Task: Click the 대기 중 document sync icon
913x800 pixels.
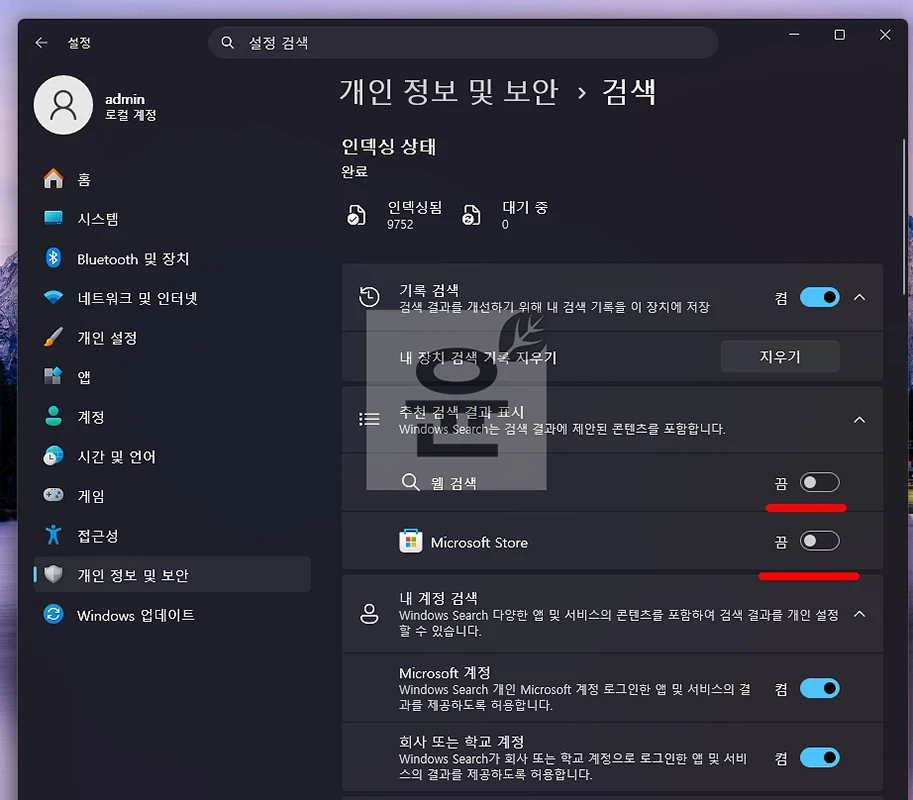Action: point(471,215)
